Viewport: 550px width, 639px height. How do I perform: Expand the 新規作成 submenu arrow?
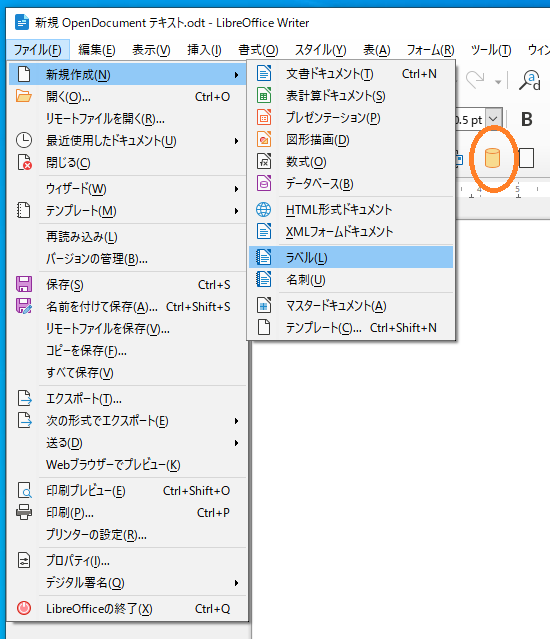[x=236, y=75]
